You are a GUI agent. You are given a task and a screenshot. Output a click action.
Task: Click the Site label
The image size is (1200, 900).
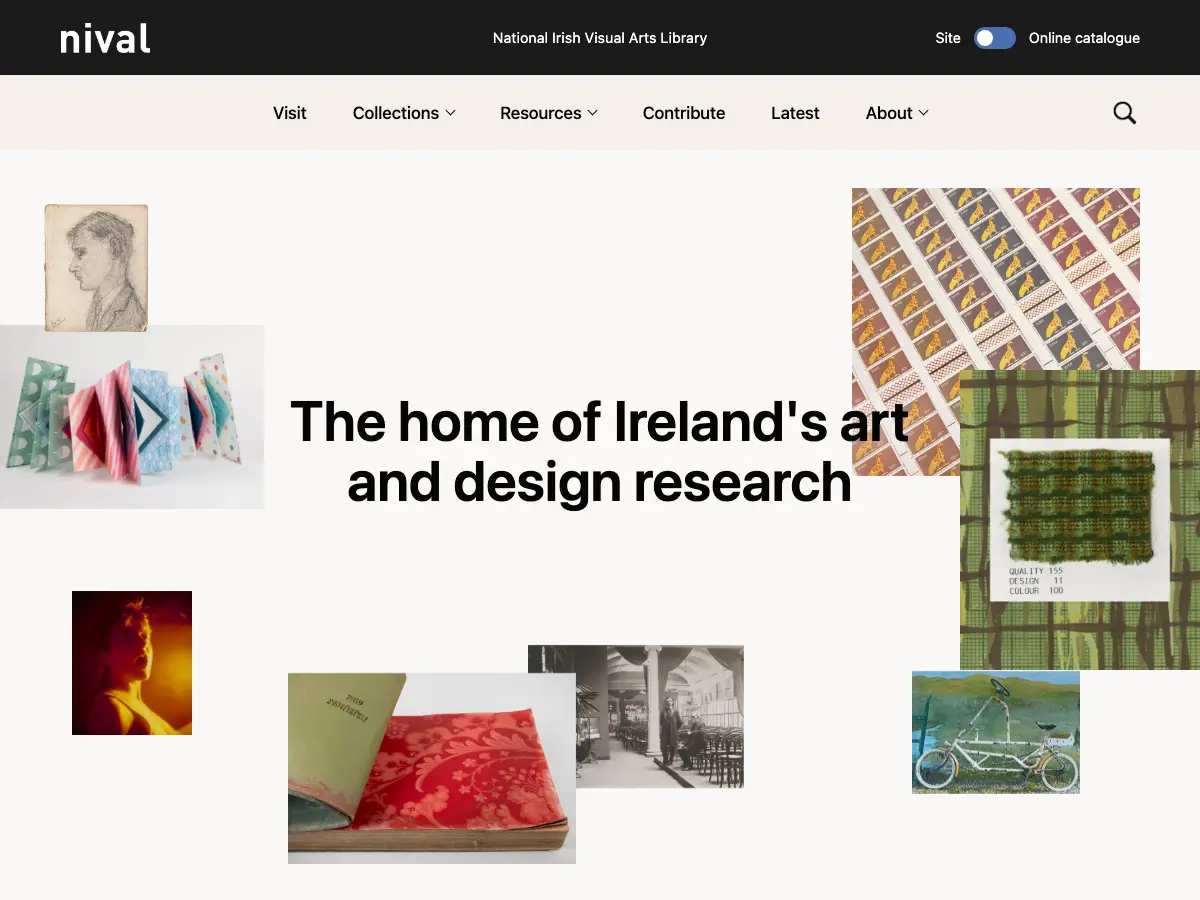click(x=948, y=38)
